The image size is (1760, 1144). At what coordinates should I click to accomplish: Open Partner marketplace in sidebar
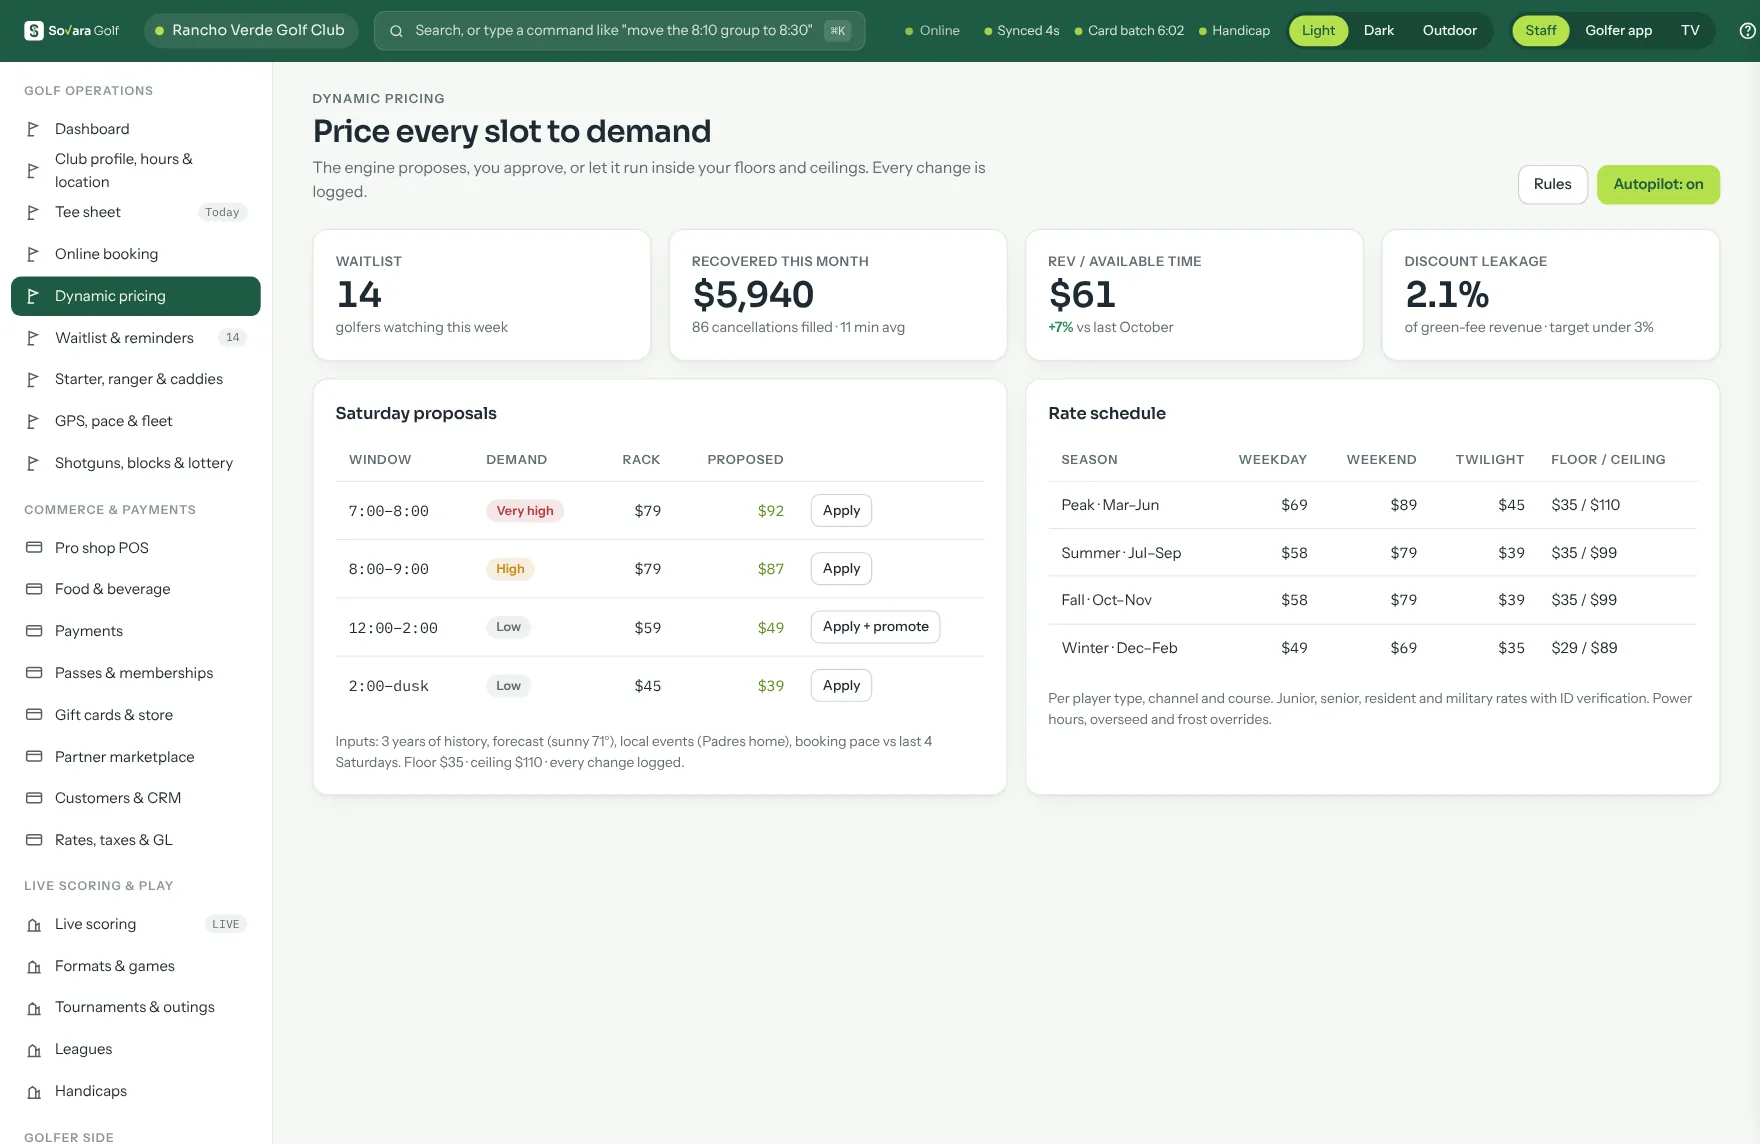pyautogui.click(x=136, y=757)
